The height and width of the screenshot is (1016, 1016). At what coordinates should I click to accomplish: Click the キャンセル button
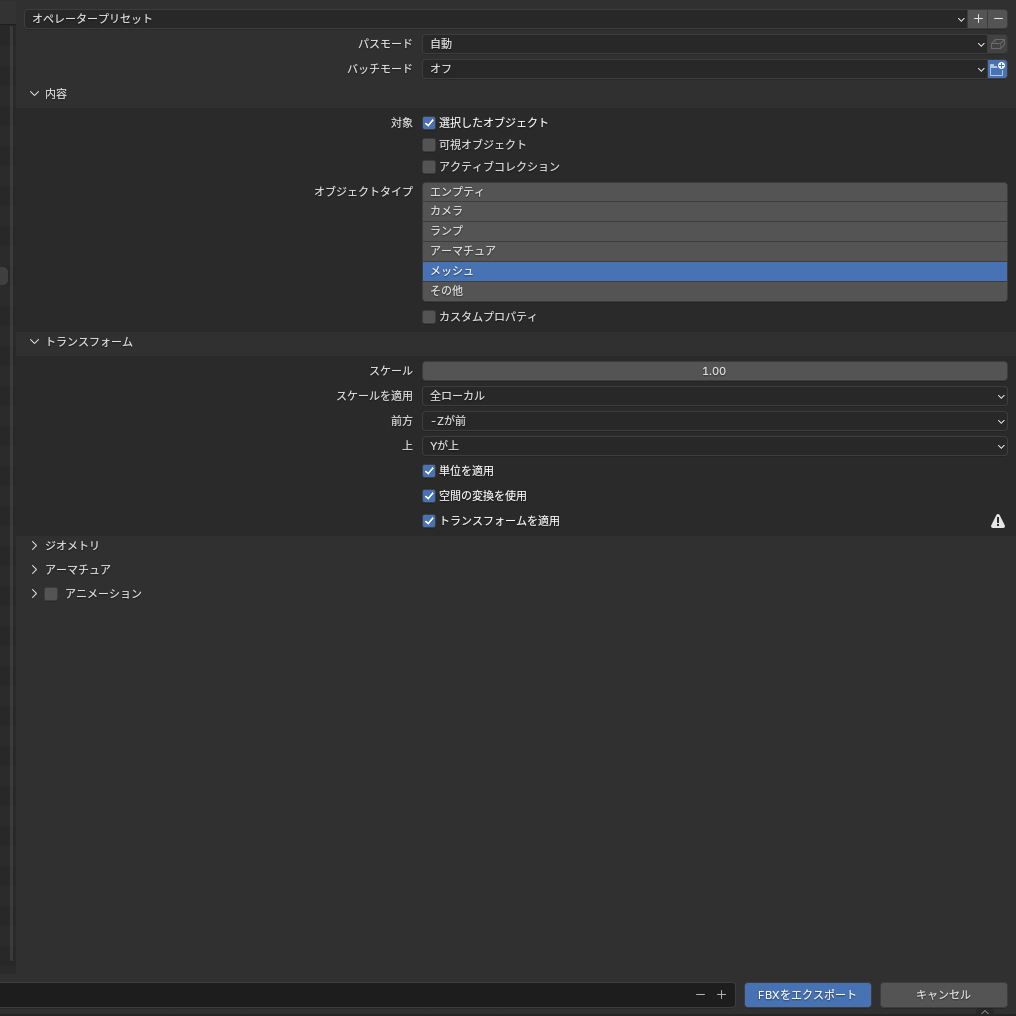(943, 995)
